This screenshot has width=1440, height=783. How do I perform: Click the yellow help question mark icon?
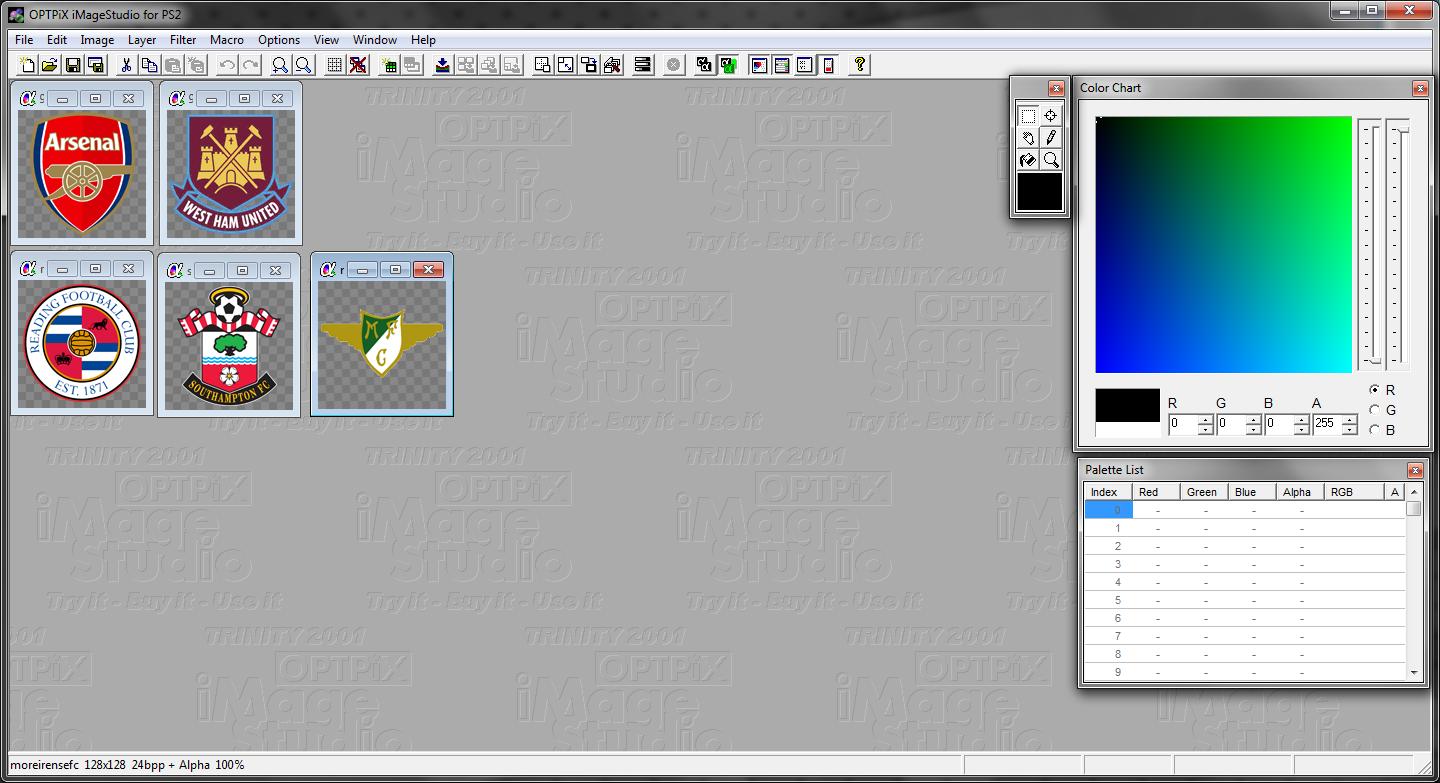[859, 65]
